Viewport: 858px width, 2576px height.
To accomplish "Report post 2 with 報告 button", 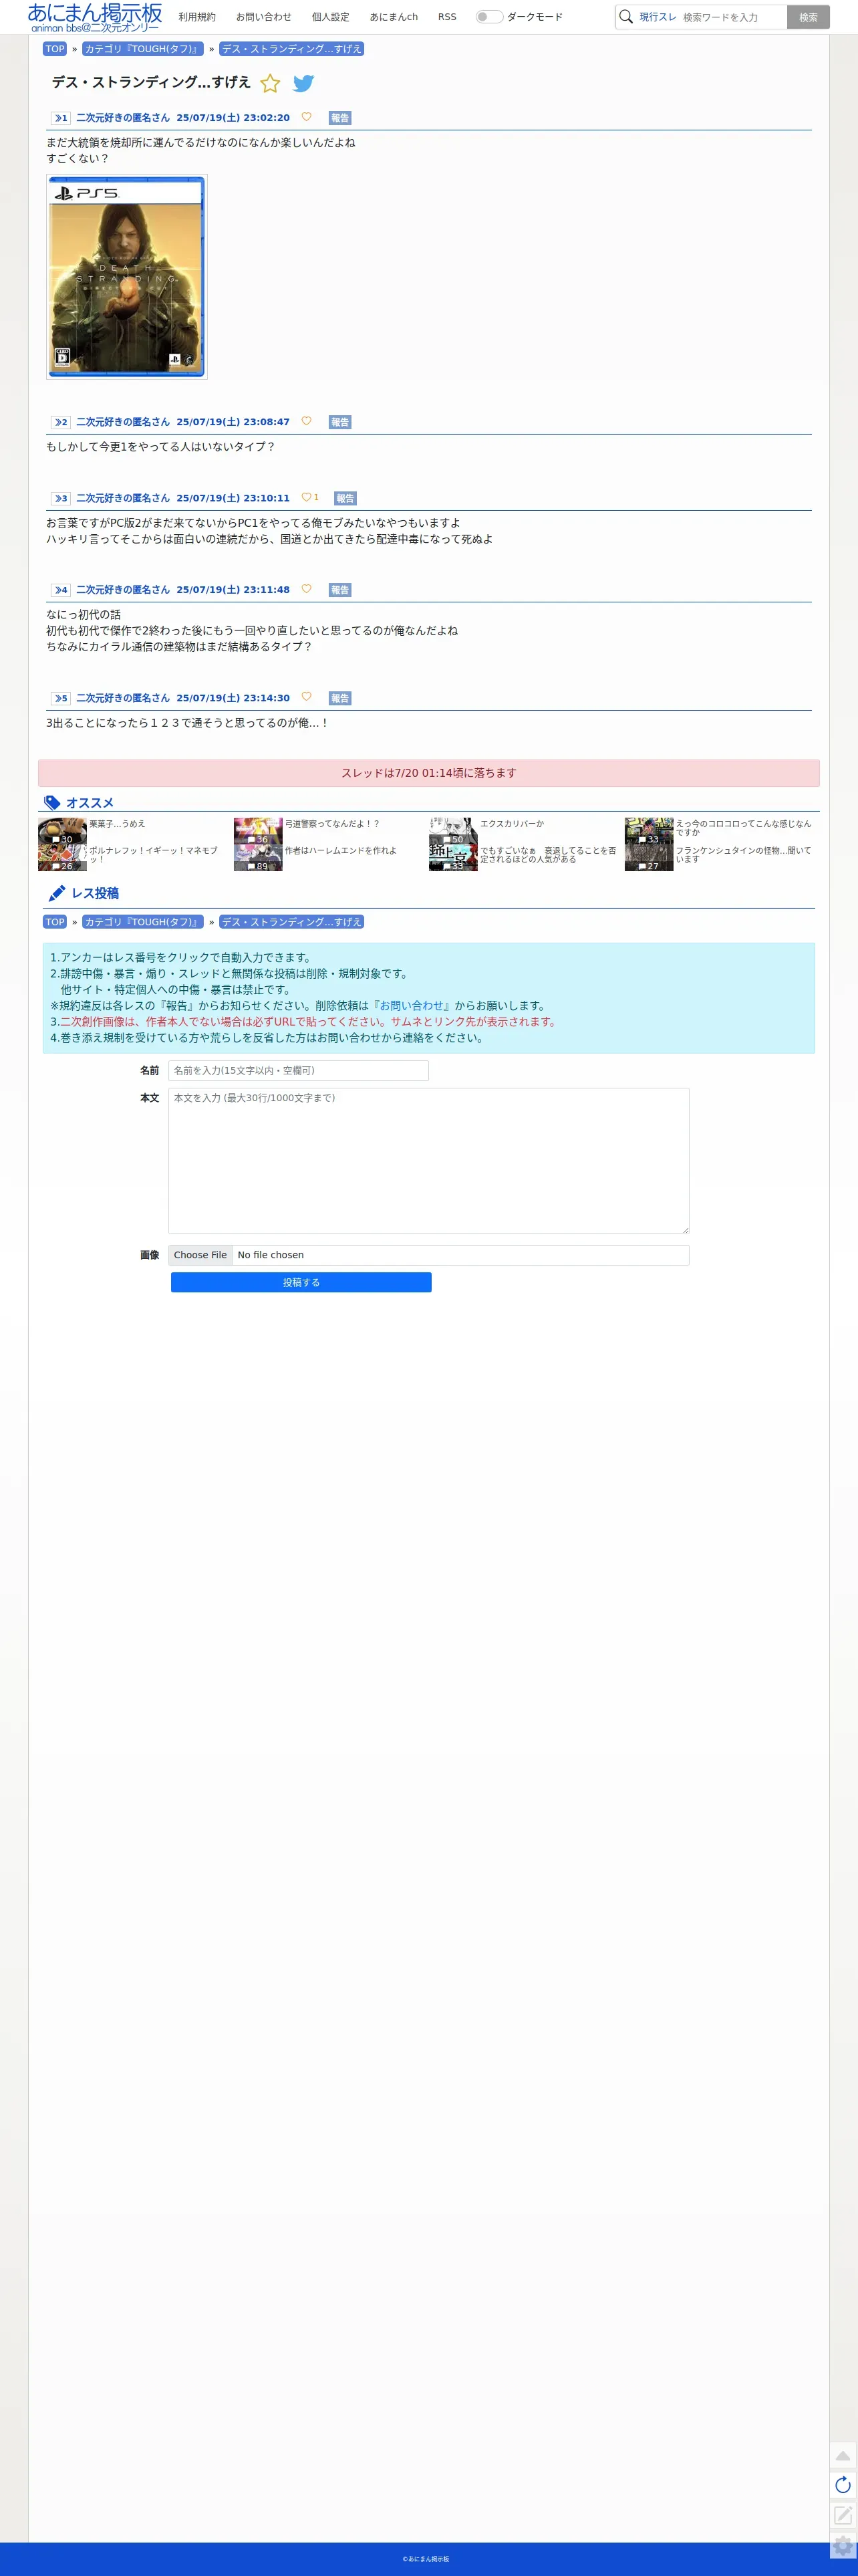I will pos(340,422).
